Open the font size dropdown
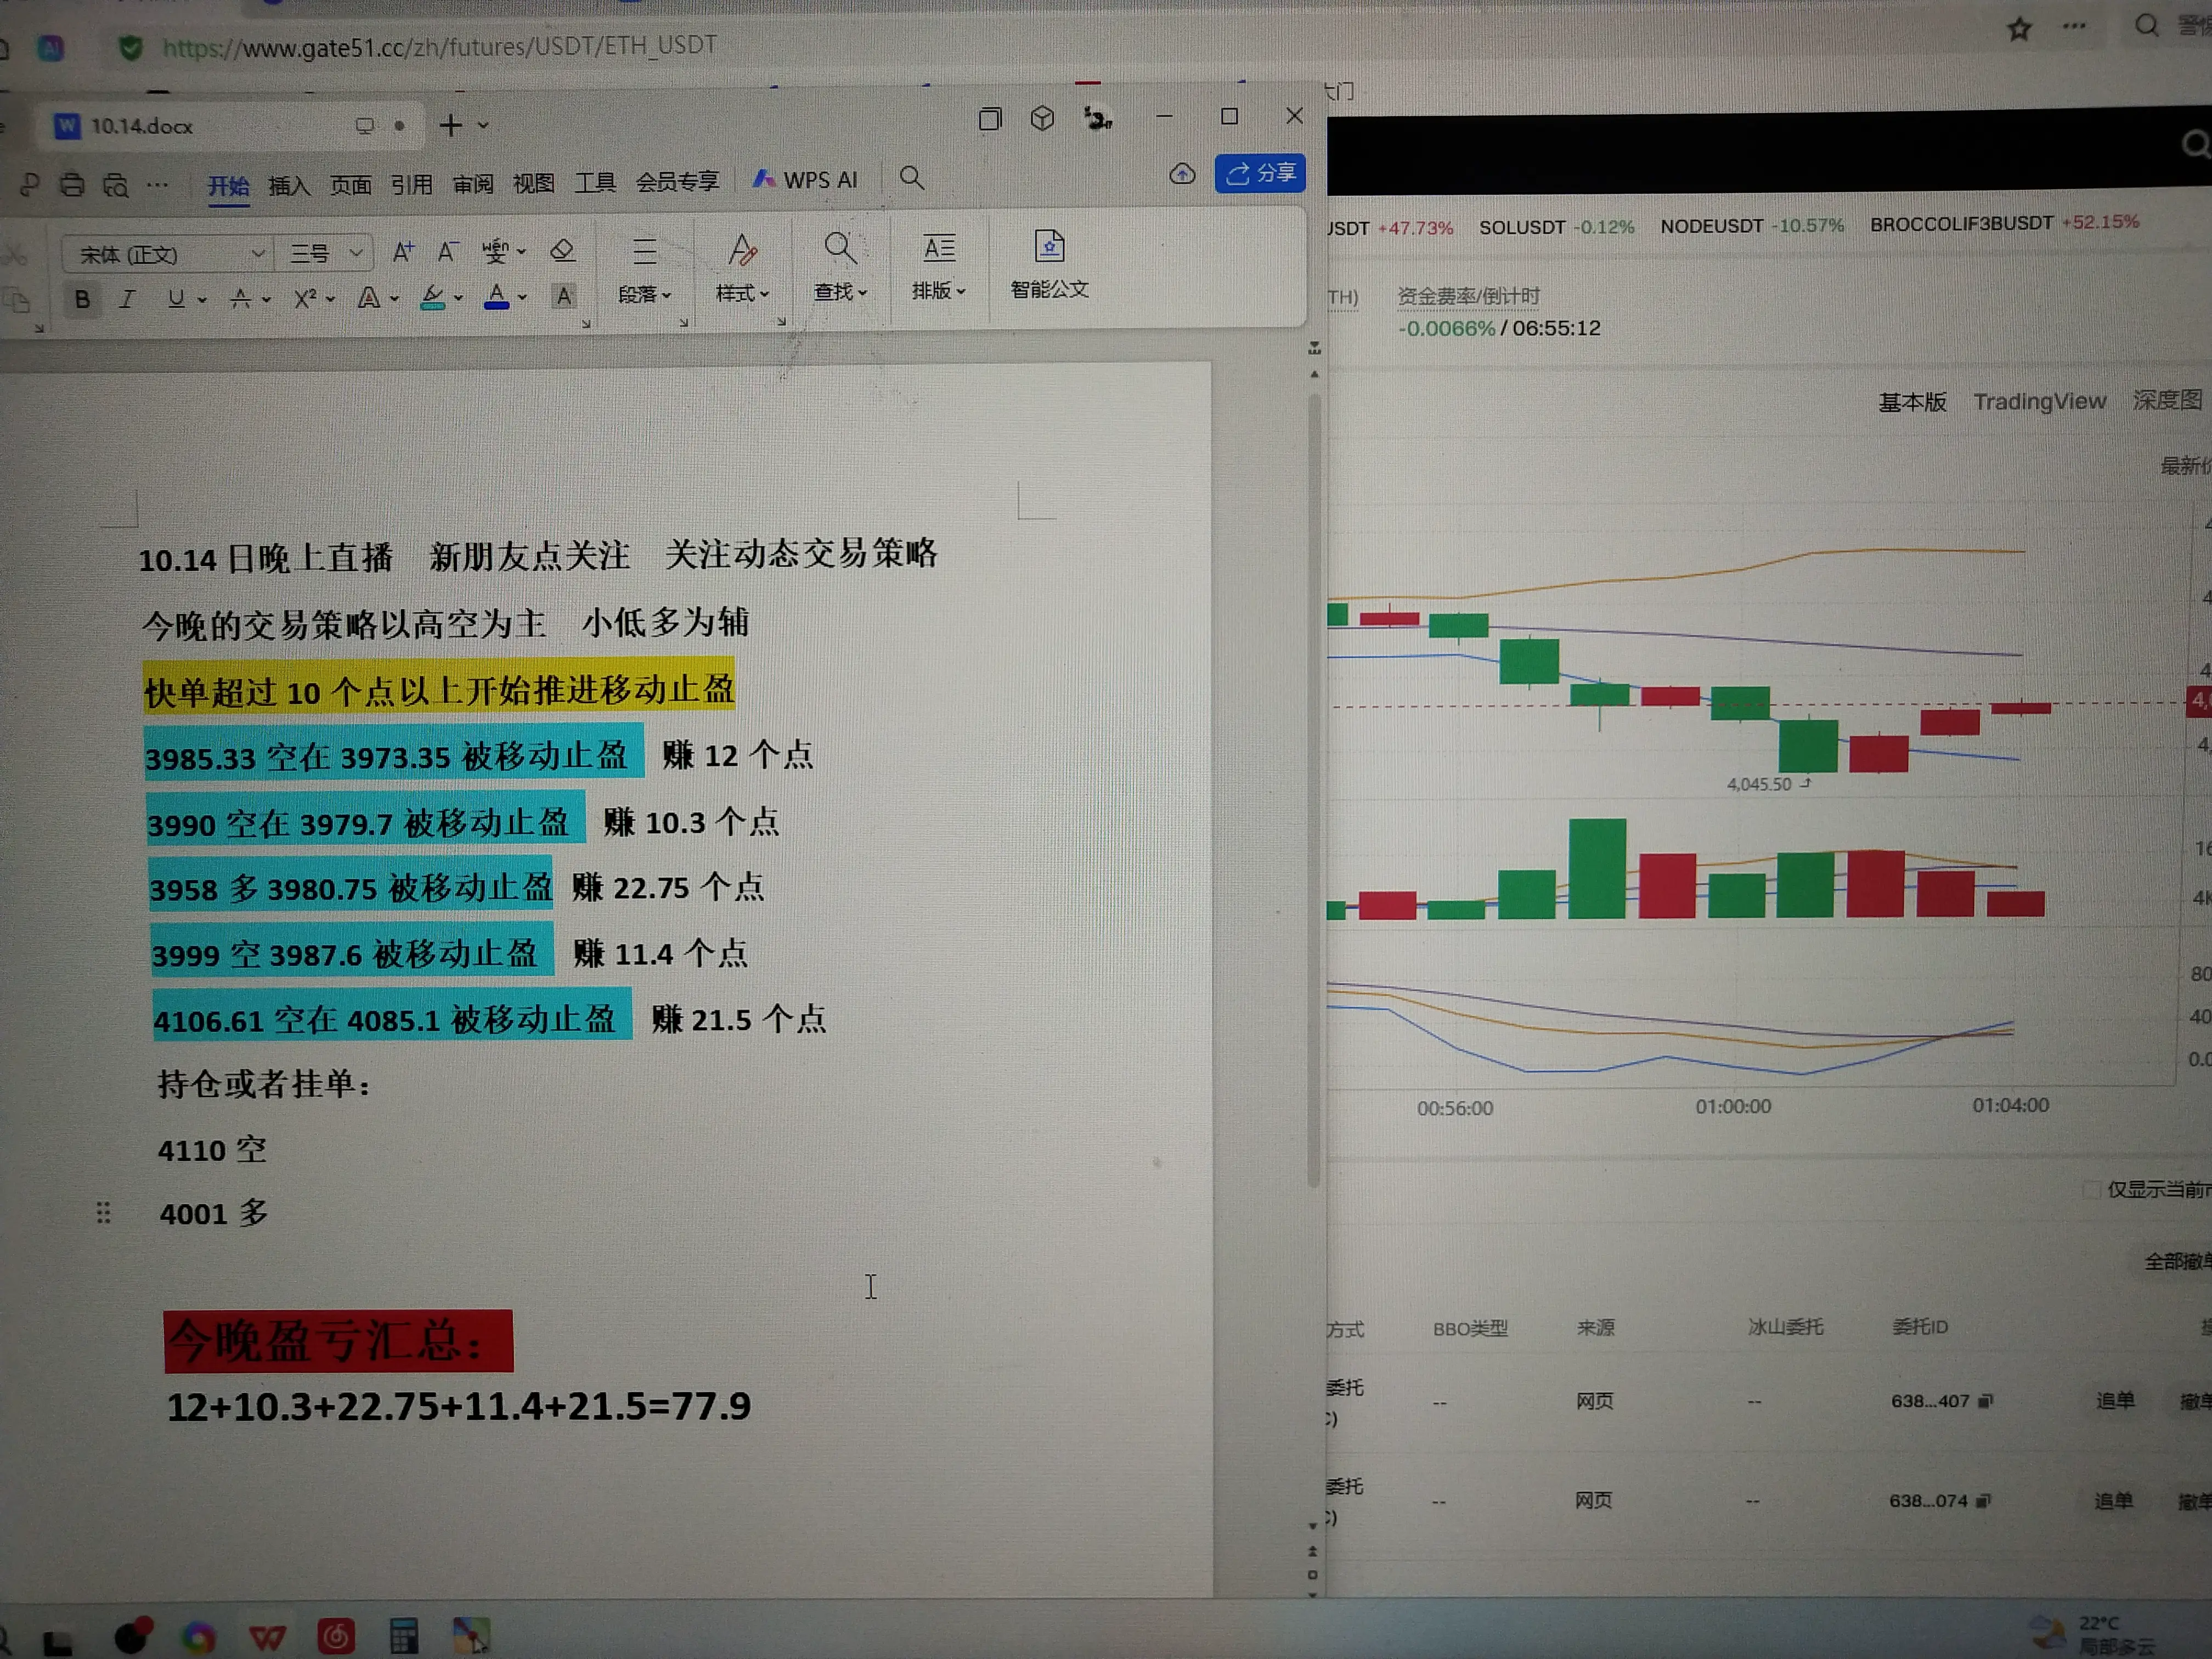 coord(355,254)
